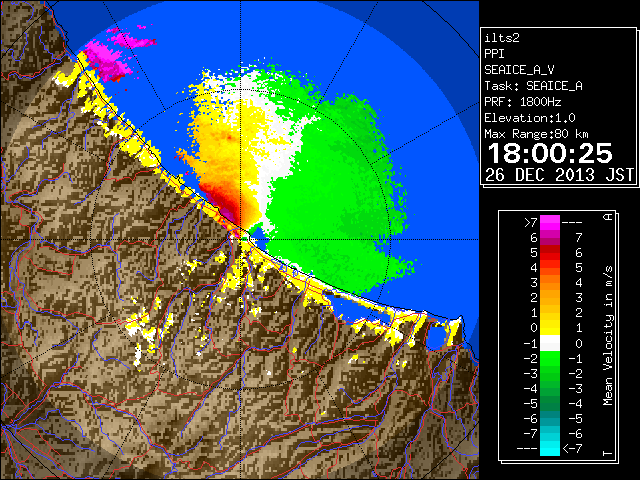640x480 pixels.
Task: Click the 'Max Range:80 km' text
Action: click(537, 134)
